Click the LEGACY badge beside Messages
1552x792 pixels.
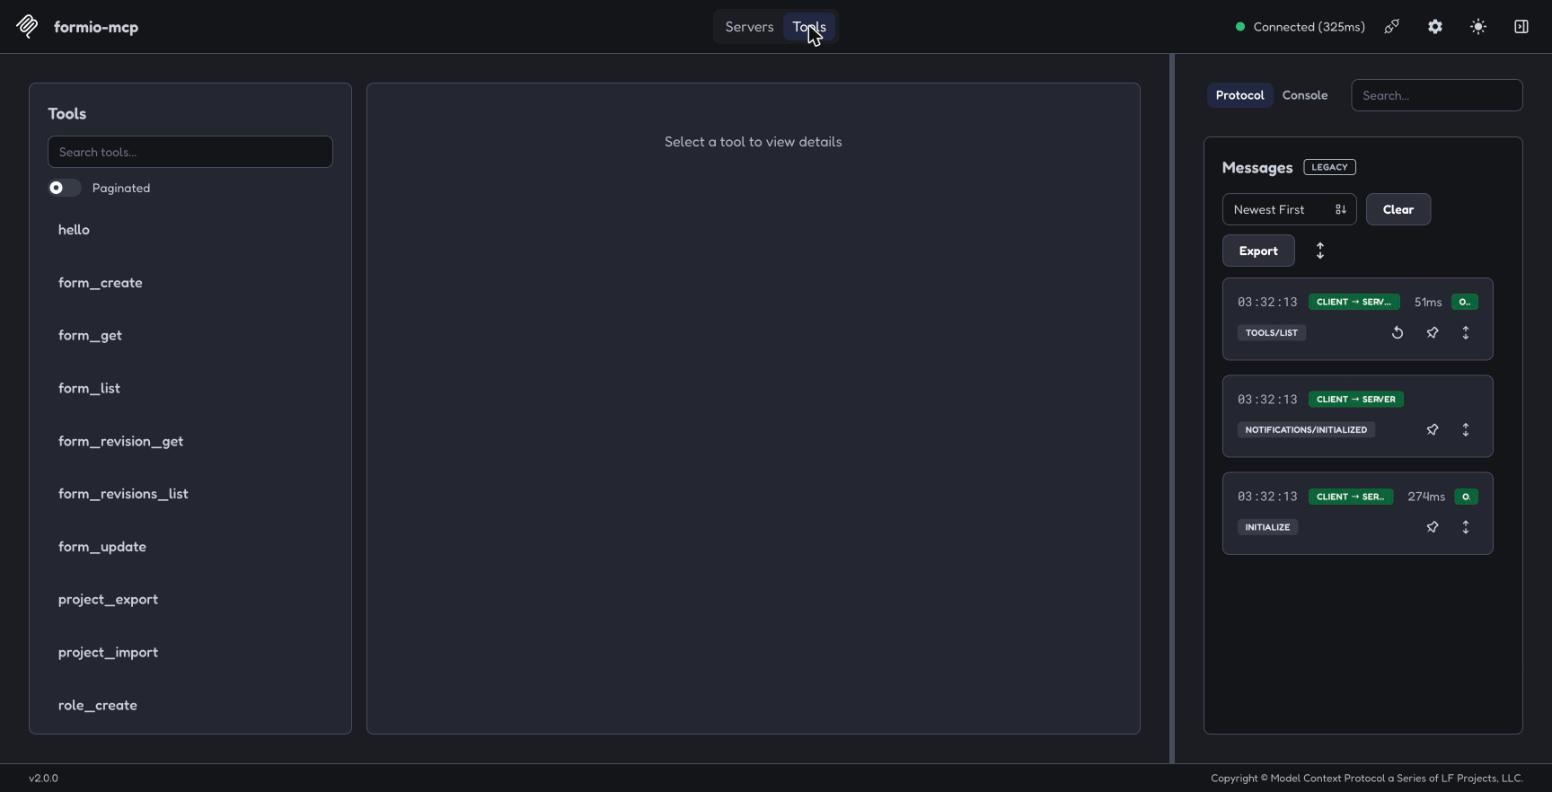pos(1330,167)
